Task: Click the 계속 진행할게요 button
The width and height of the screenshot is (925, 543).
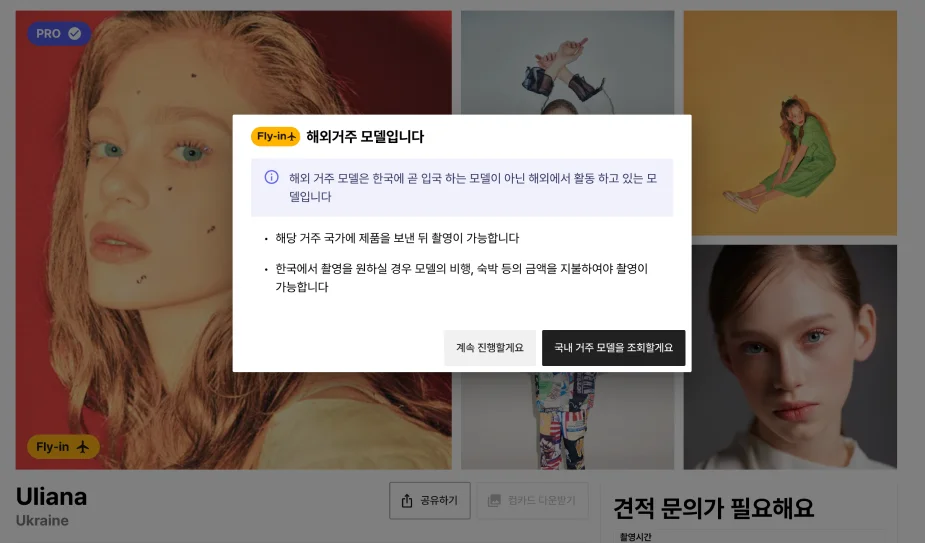Action: (490, 348)
